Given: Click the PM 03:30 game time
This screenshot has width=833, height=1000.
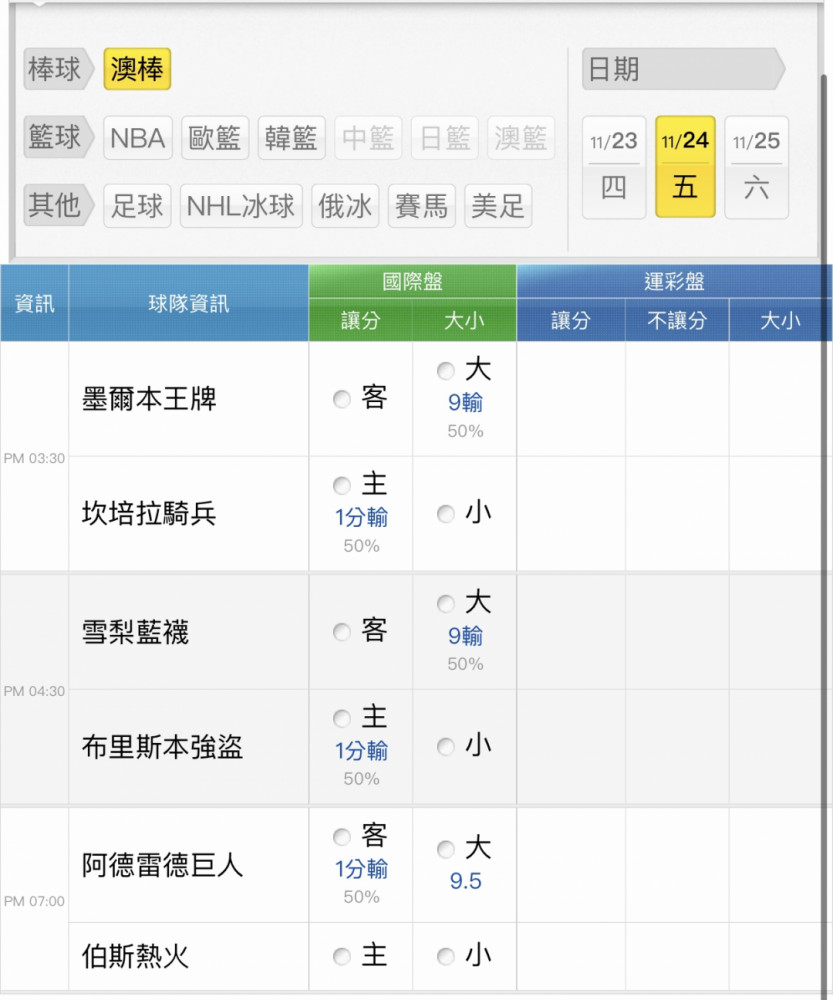Looking at the screenshot, I should (x=34, y=458).
